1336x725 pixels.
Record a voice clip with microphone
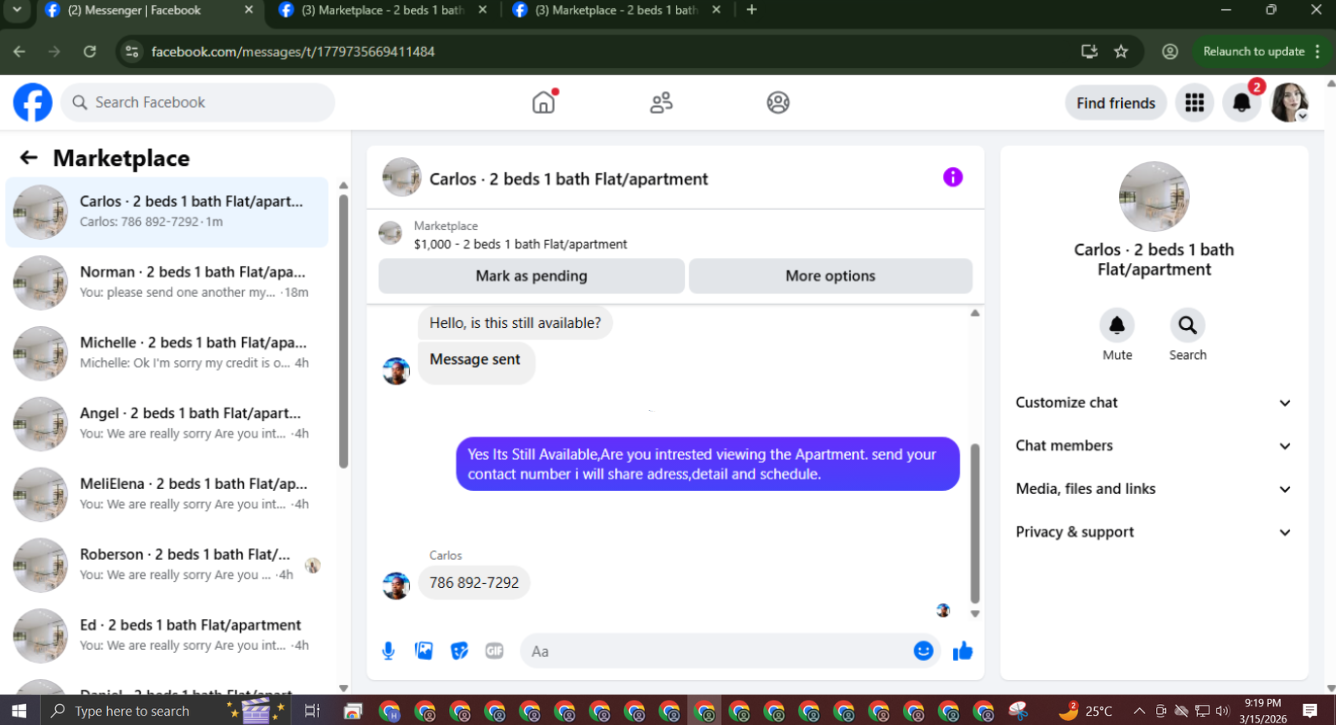click(x=389, y=651)
